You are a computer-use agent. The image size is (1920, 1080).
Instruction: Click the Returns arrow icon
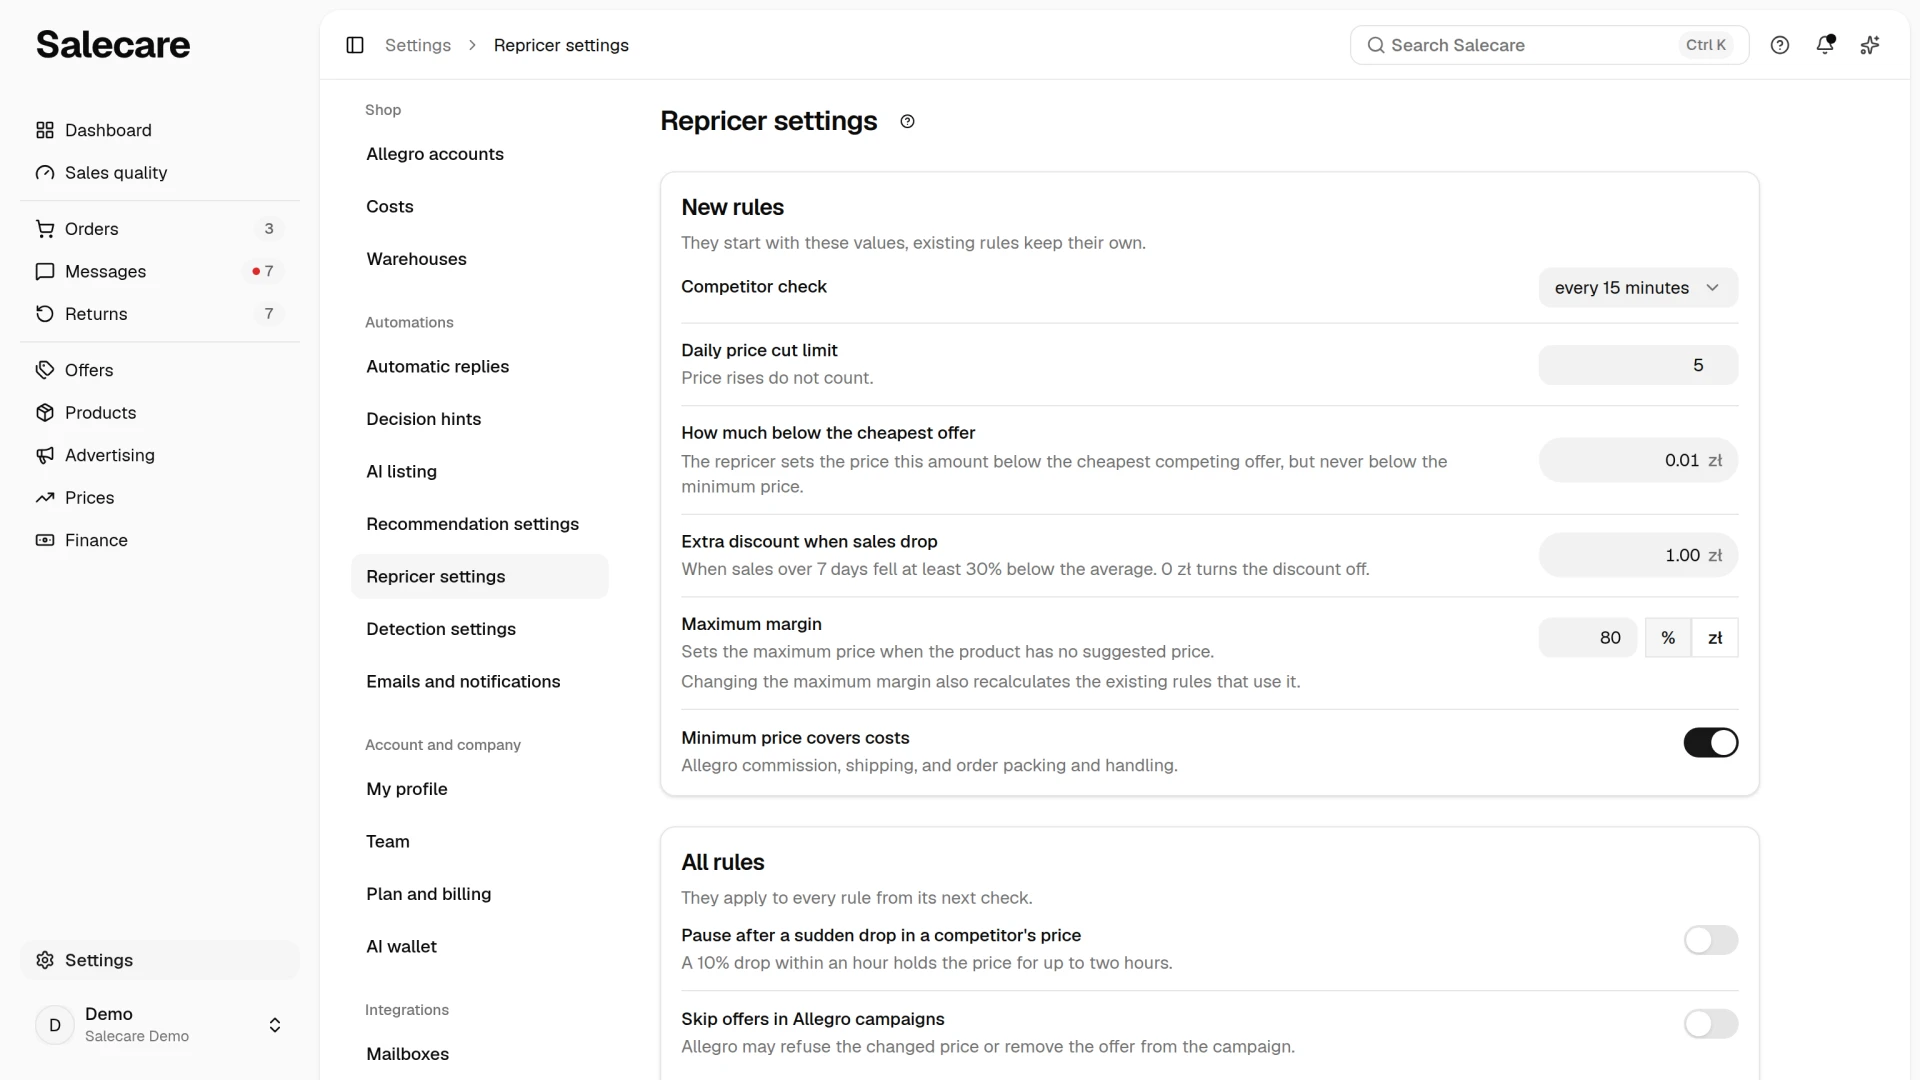point(45,314)
